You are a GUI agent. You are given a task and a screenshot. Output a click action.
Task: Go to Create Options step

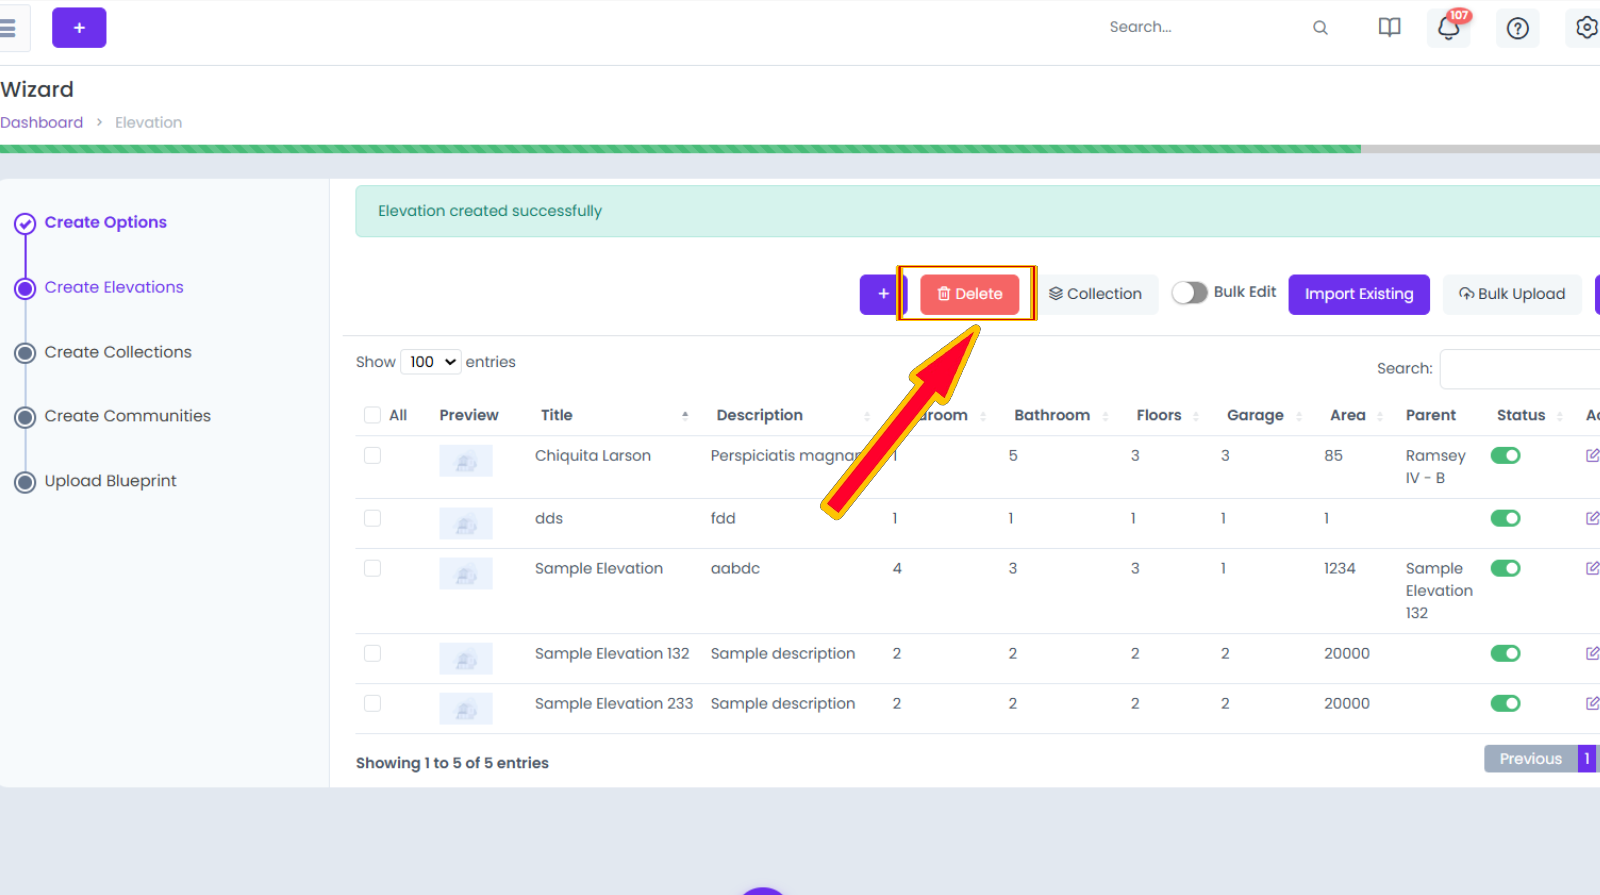pos(105,222)
